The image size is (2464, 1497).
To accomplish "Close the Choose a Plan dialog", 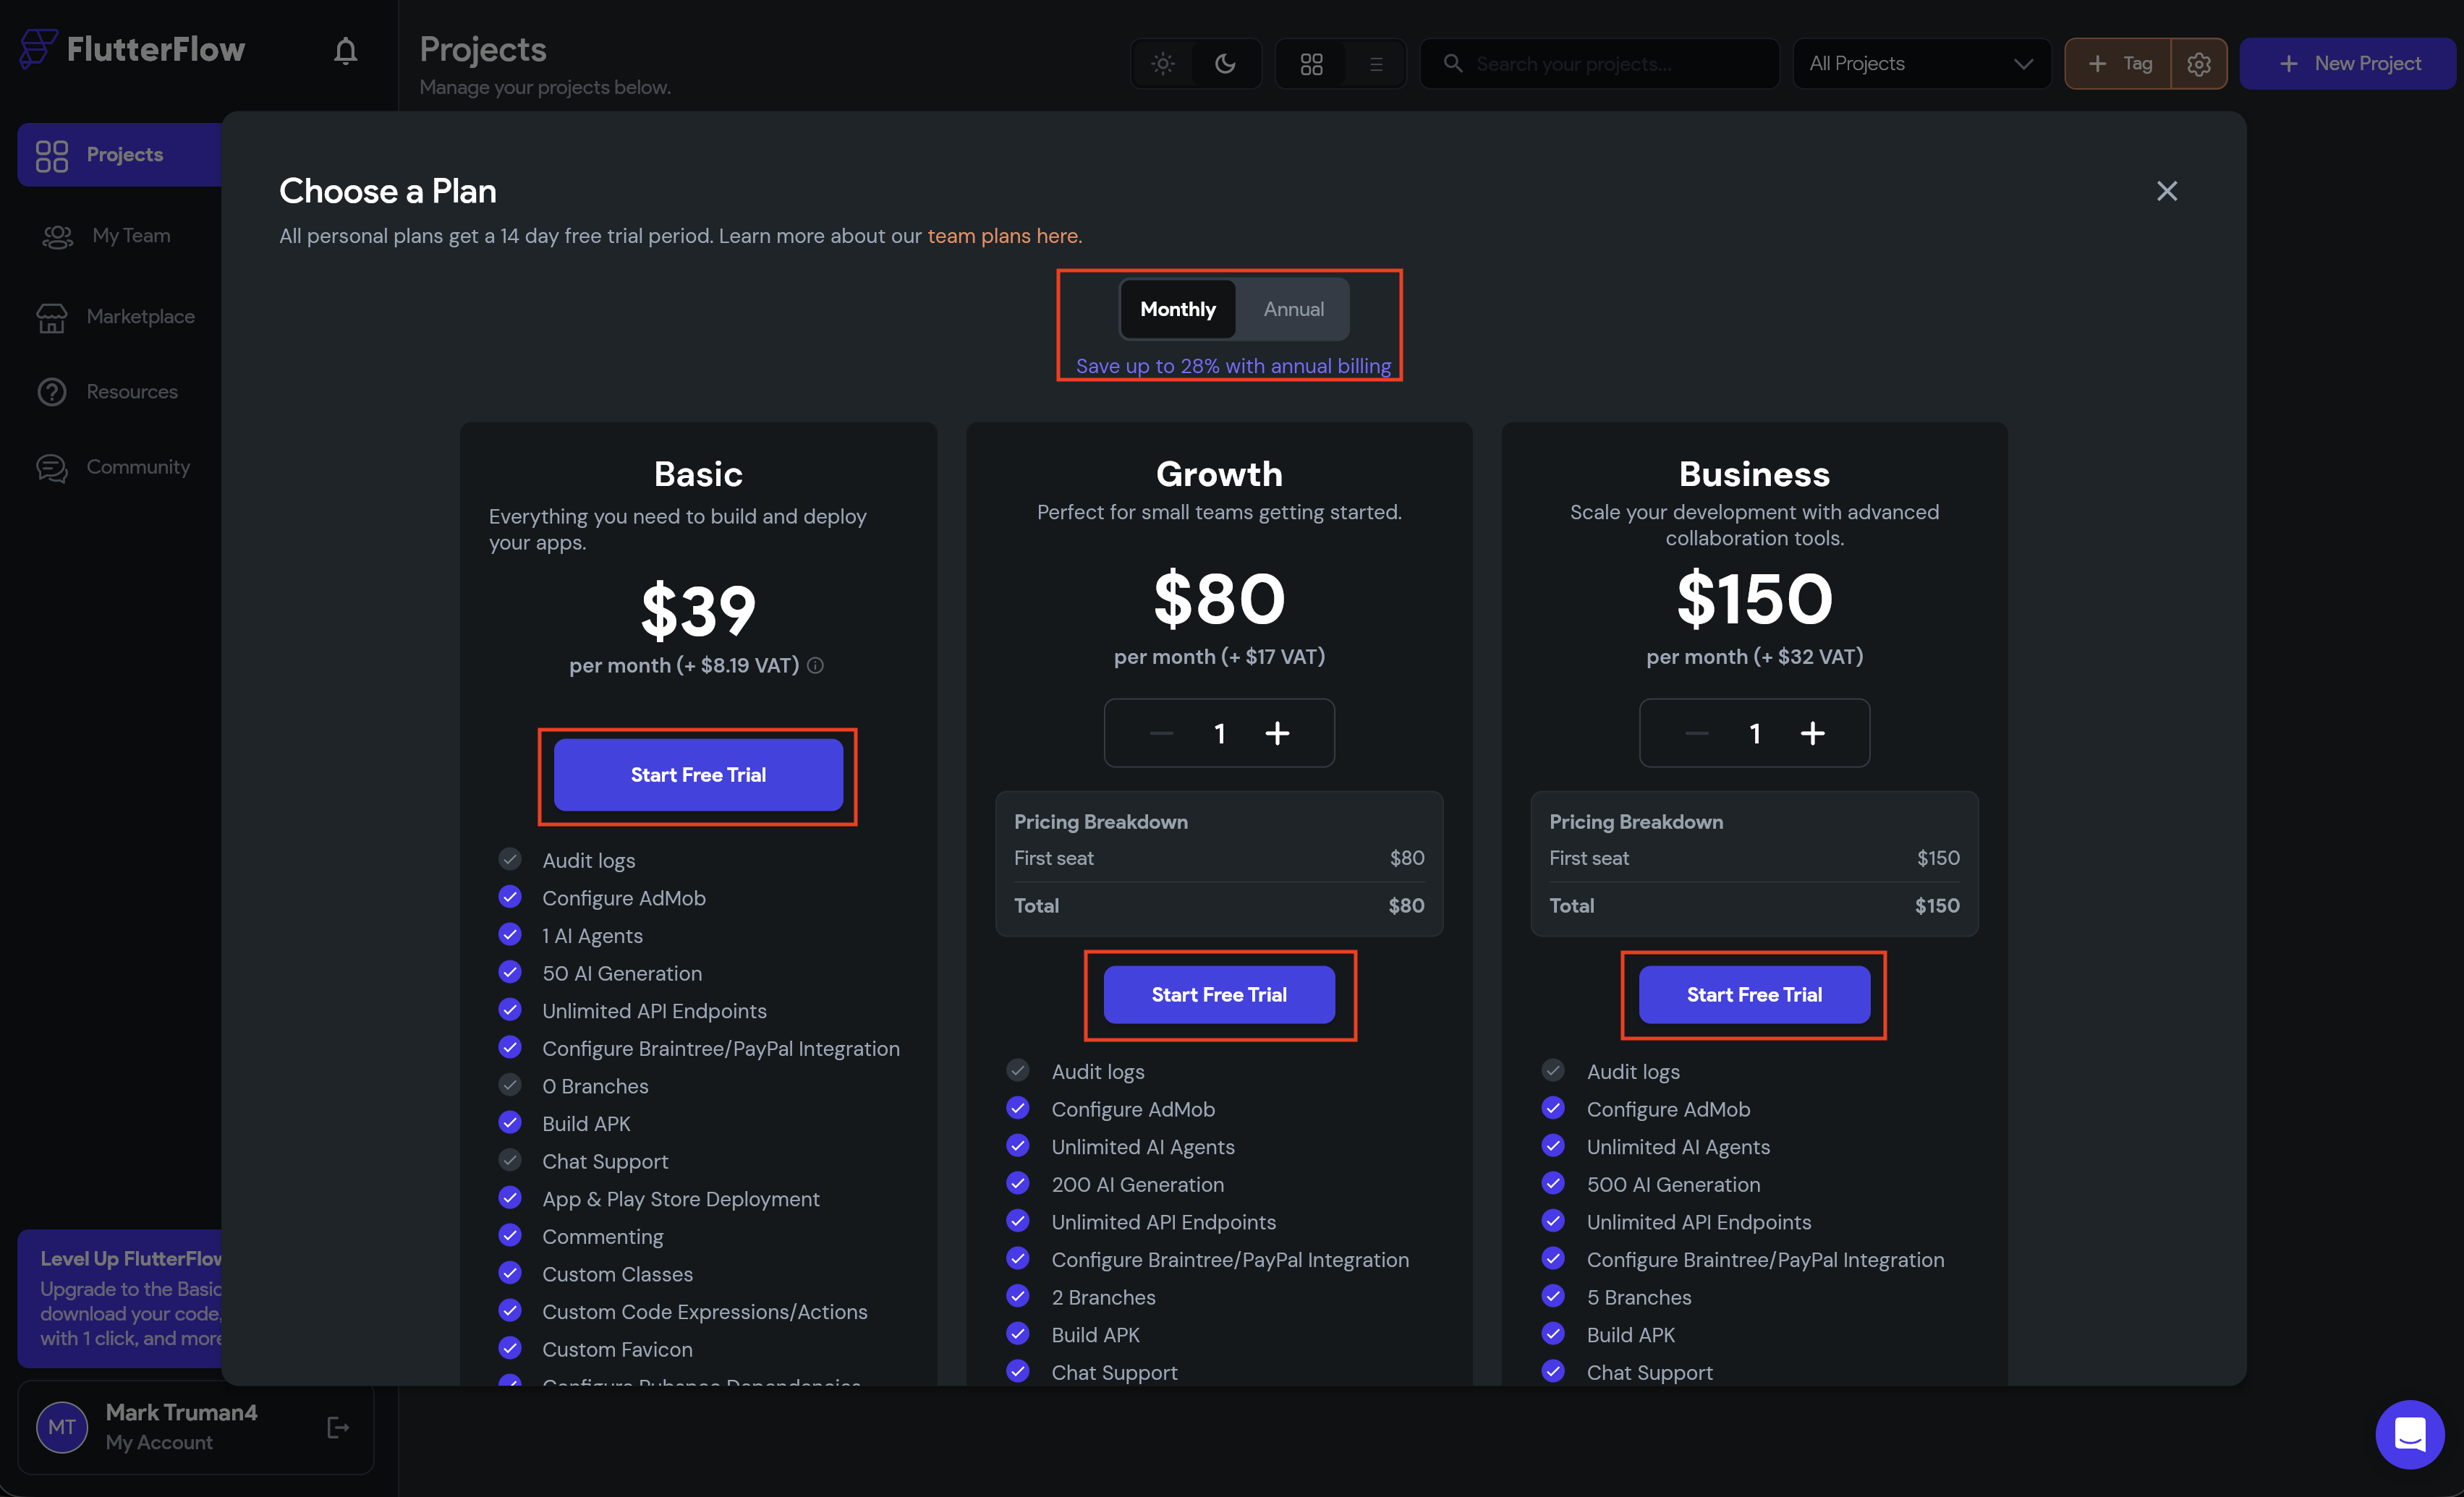I will point(2166,191).
